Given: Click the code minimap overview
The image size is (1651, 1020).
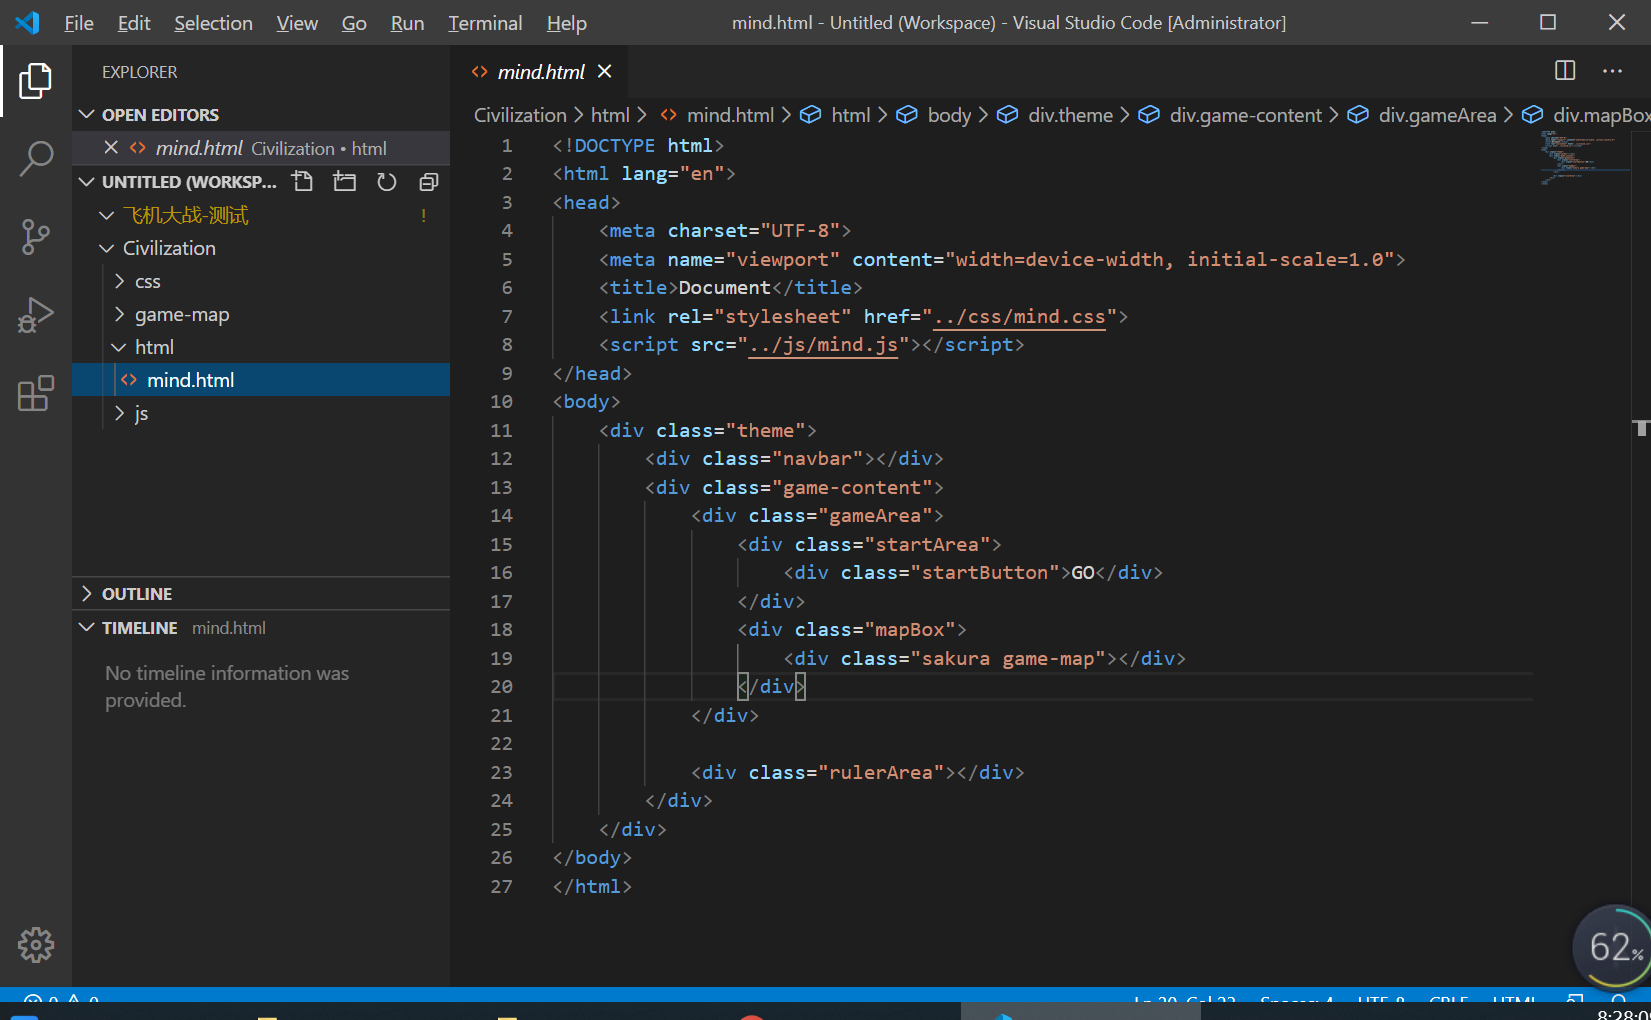Looking at the screenshot, I should (x=1585, y=157).
